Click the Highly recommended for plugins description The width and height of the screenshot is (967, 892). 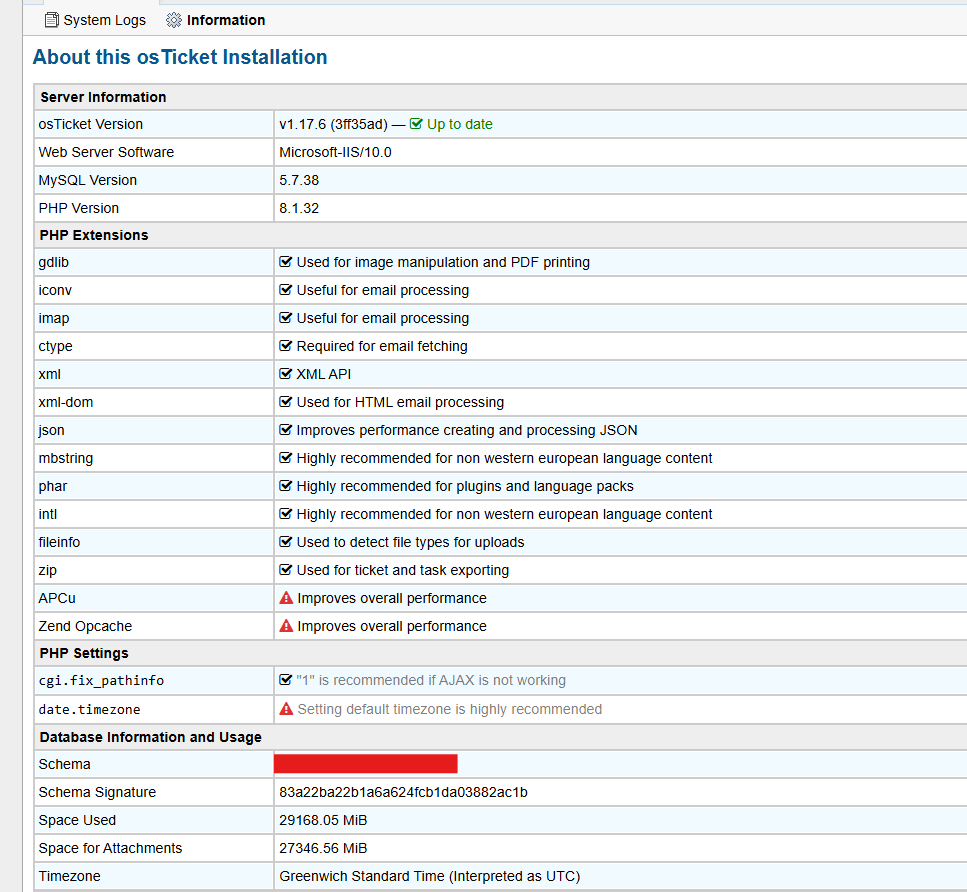click(465, 486)
